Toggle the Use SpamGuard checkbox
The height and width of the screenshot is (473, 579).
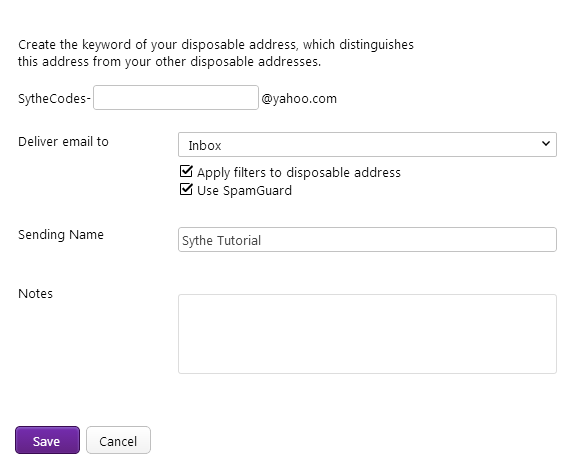[186, 189]
